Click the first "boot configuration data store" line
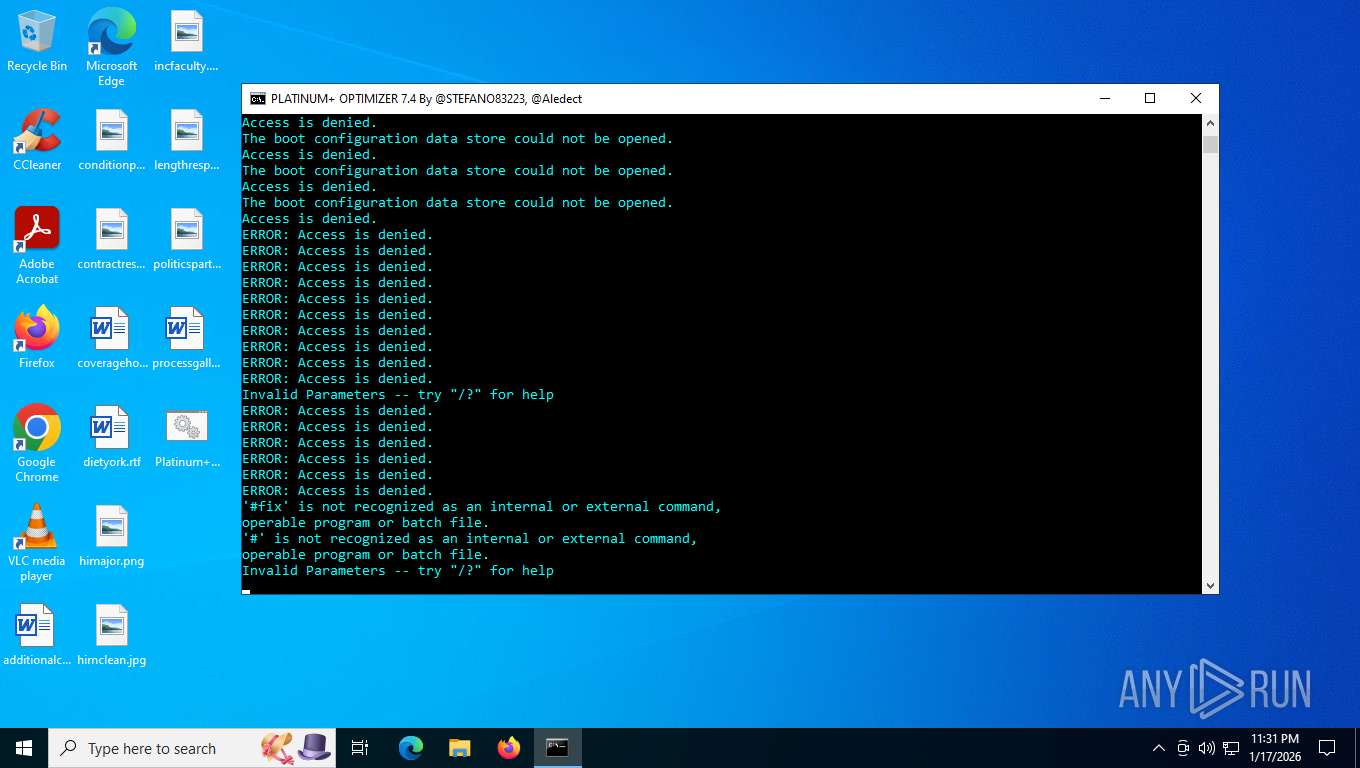The height and width of the screenshot is (768, 1360). 458,139
